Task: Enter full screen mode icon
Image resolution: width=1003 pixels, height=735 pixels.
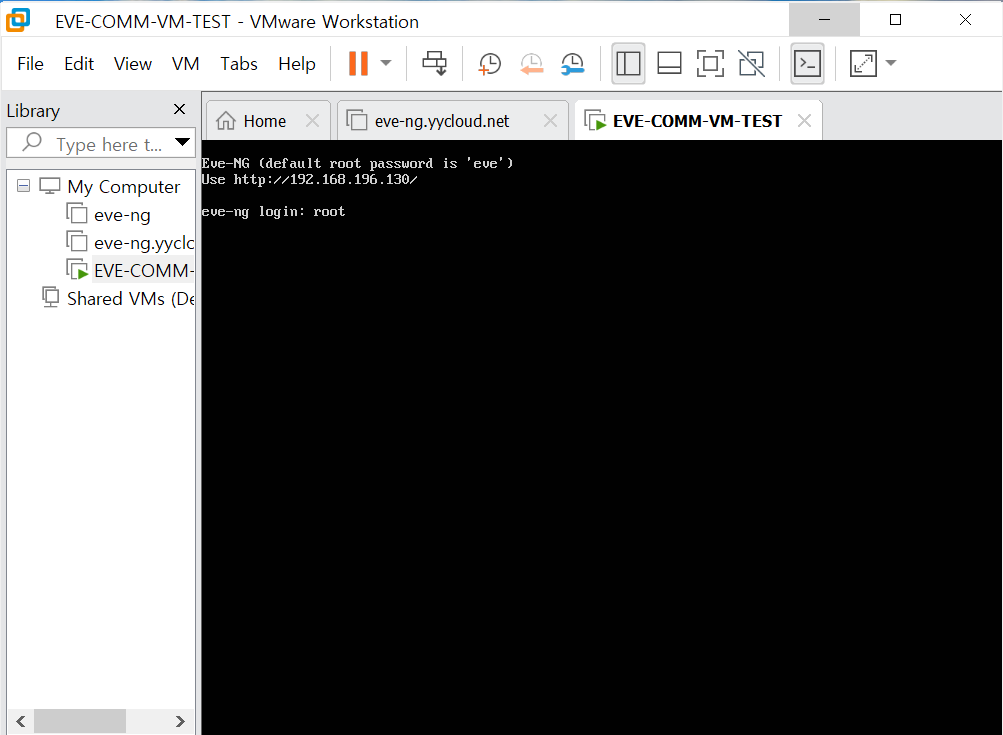Action: [710, 63]
